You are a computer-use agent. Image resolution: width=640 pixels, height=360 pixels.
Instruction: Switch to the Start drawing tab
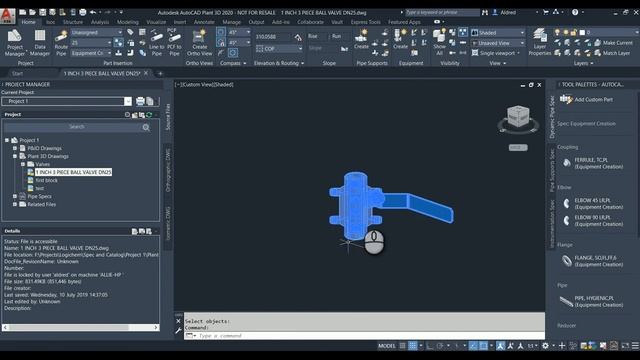[17, 73]
